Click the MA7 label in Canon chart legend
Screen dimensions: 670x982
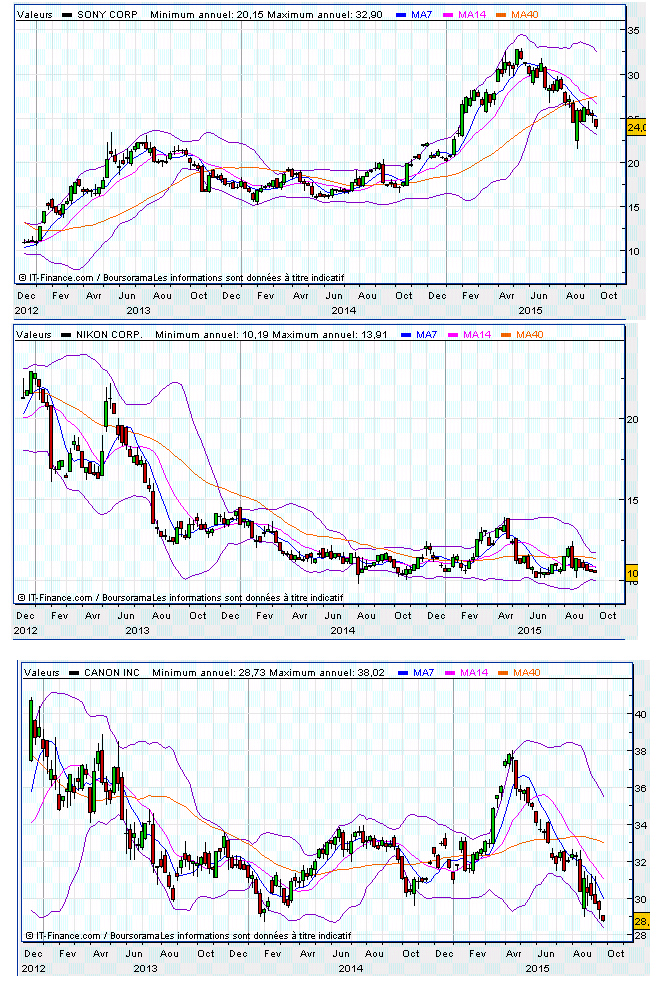[x=423, y=673]
